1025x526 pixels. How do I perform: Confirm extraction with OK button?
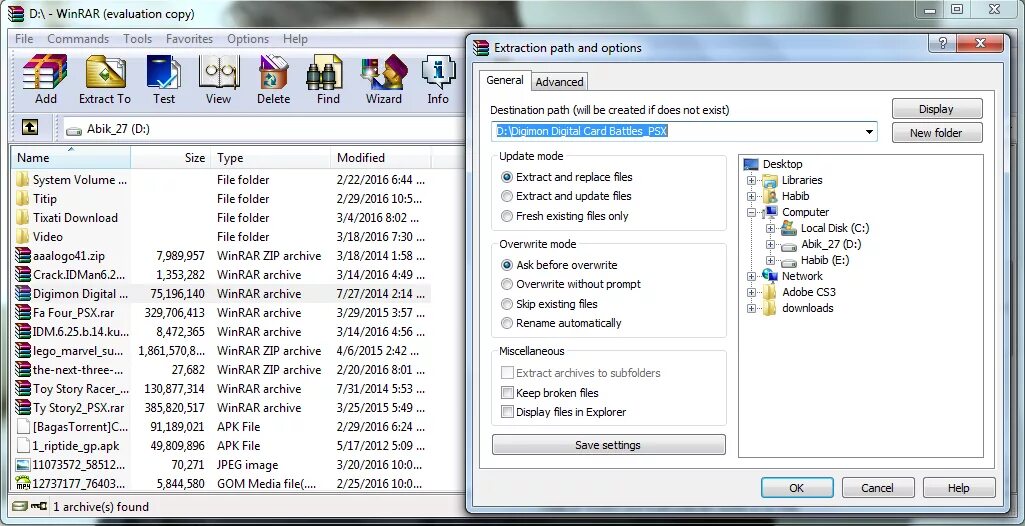point(796,488)
